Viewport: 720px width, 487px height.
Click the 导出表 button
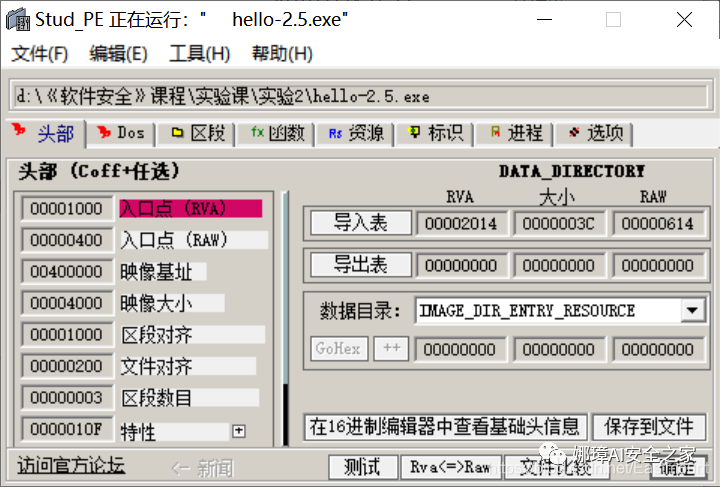tap(361, 265)
